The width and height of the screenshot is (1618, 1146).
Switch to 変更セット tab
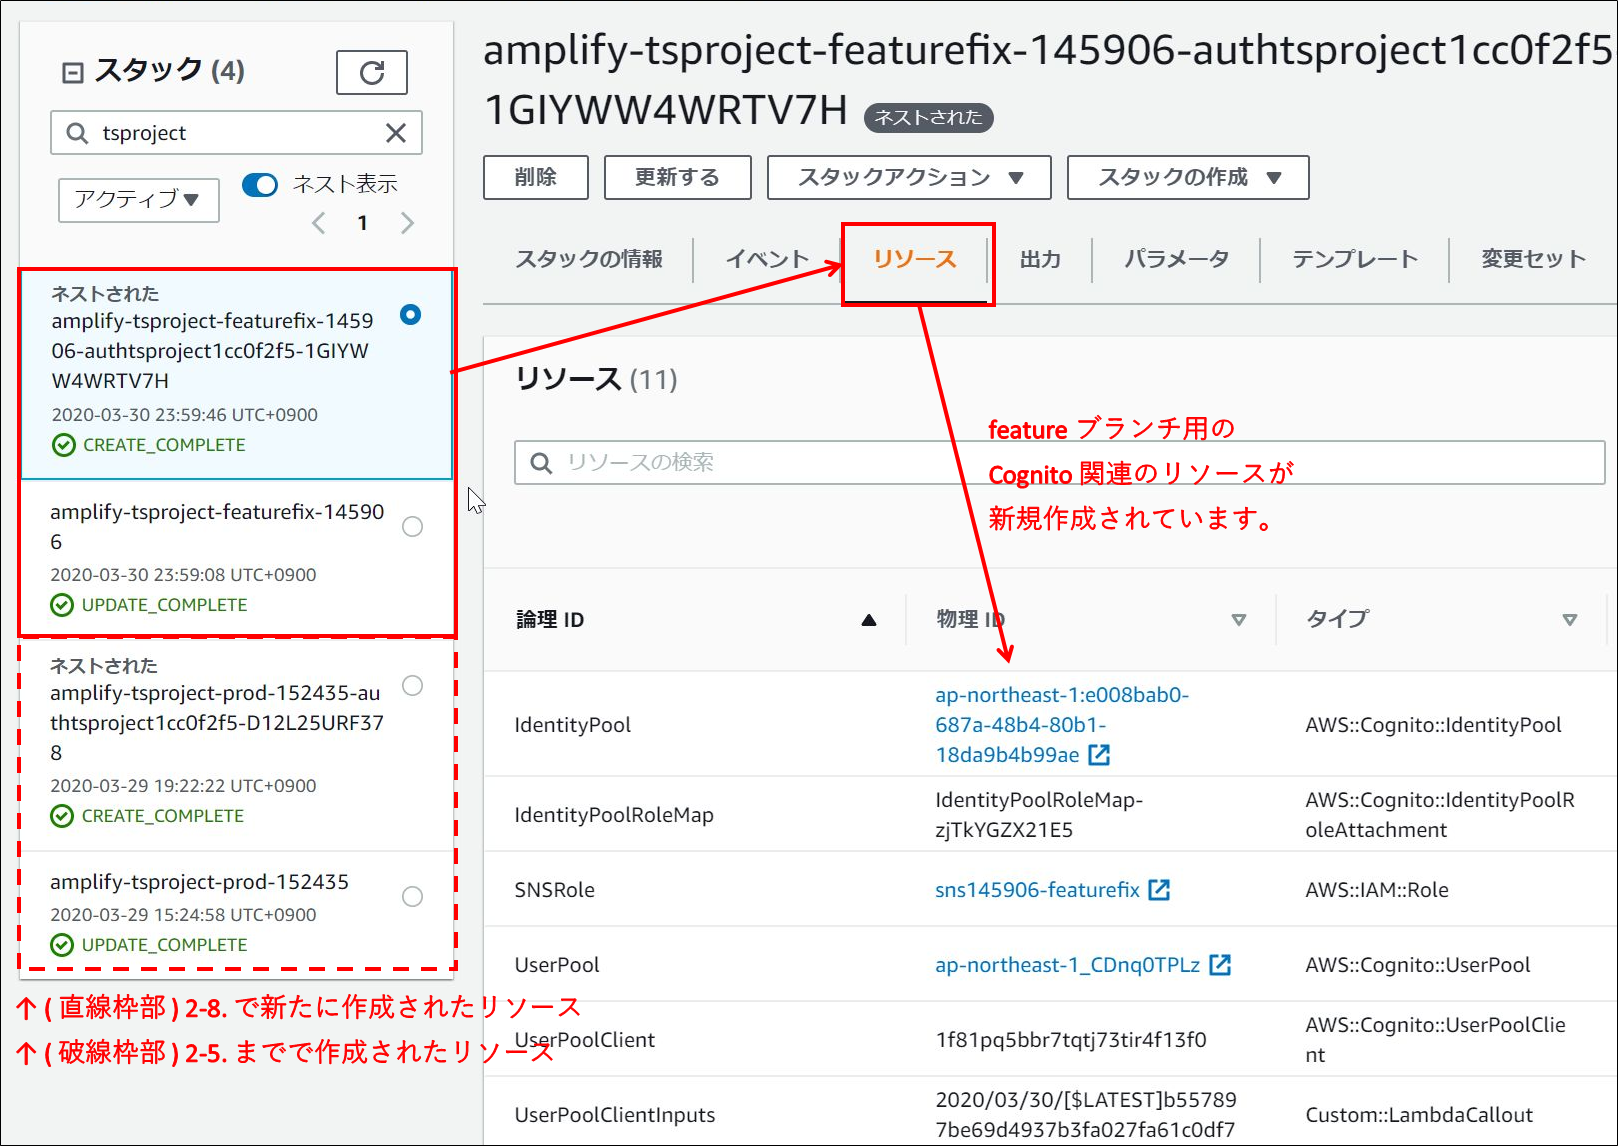pyautogui.click(x=1533, y=260)
